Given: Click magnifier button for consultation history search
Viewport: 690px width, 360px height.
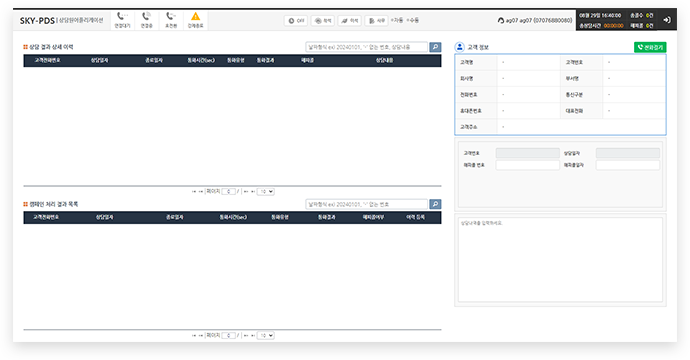Looking at the screenshot, I should 435,47.
